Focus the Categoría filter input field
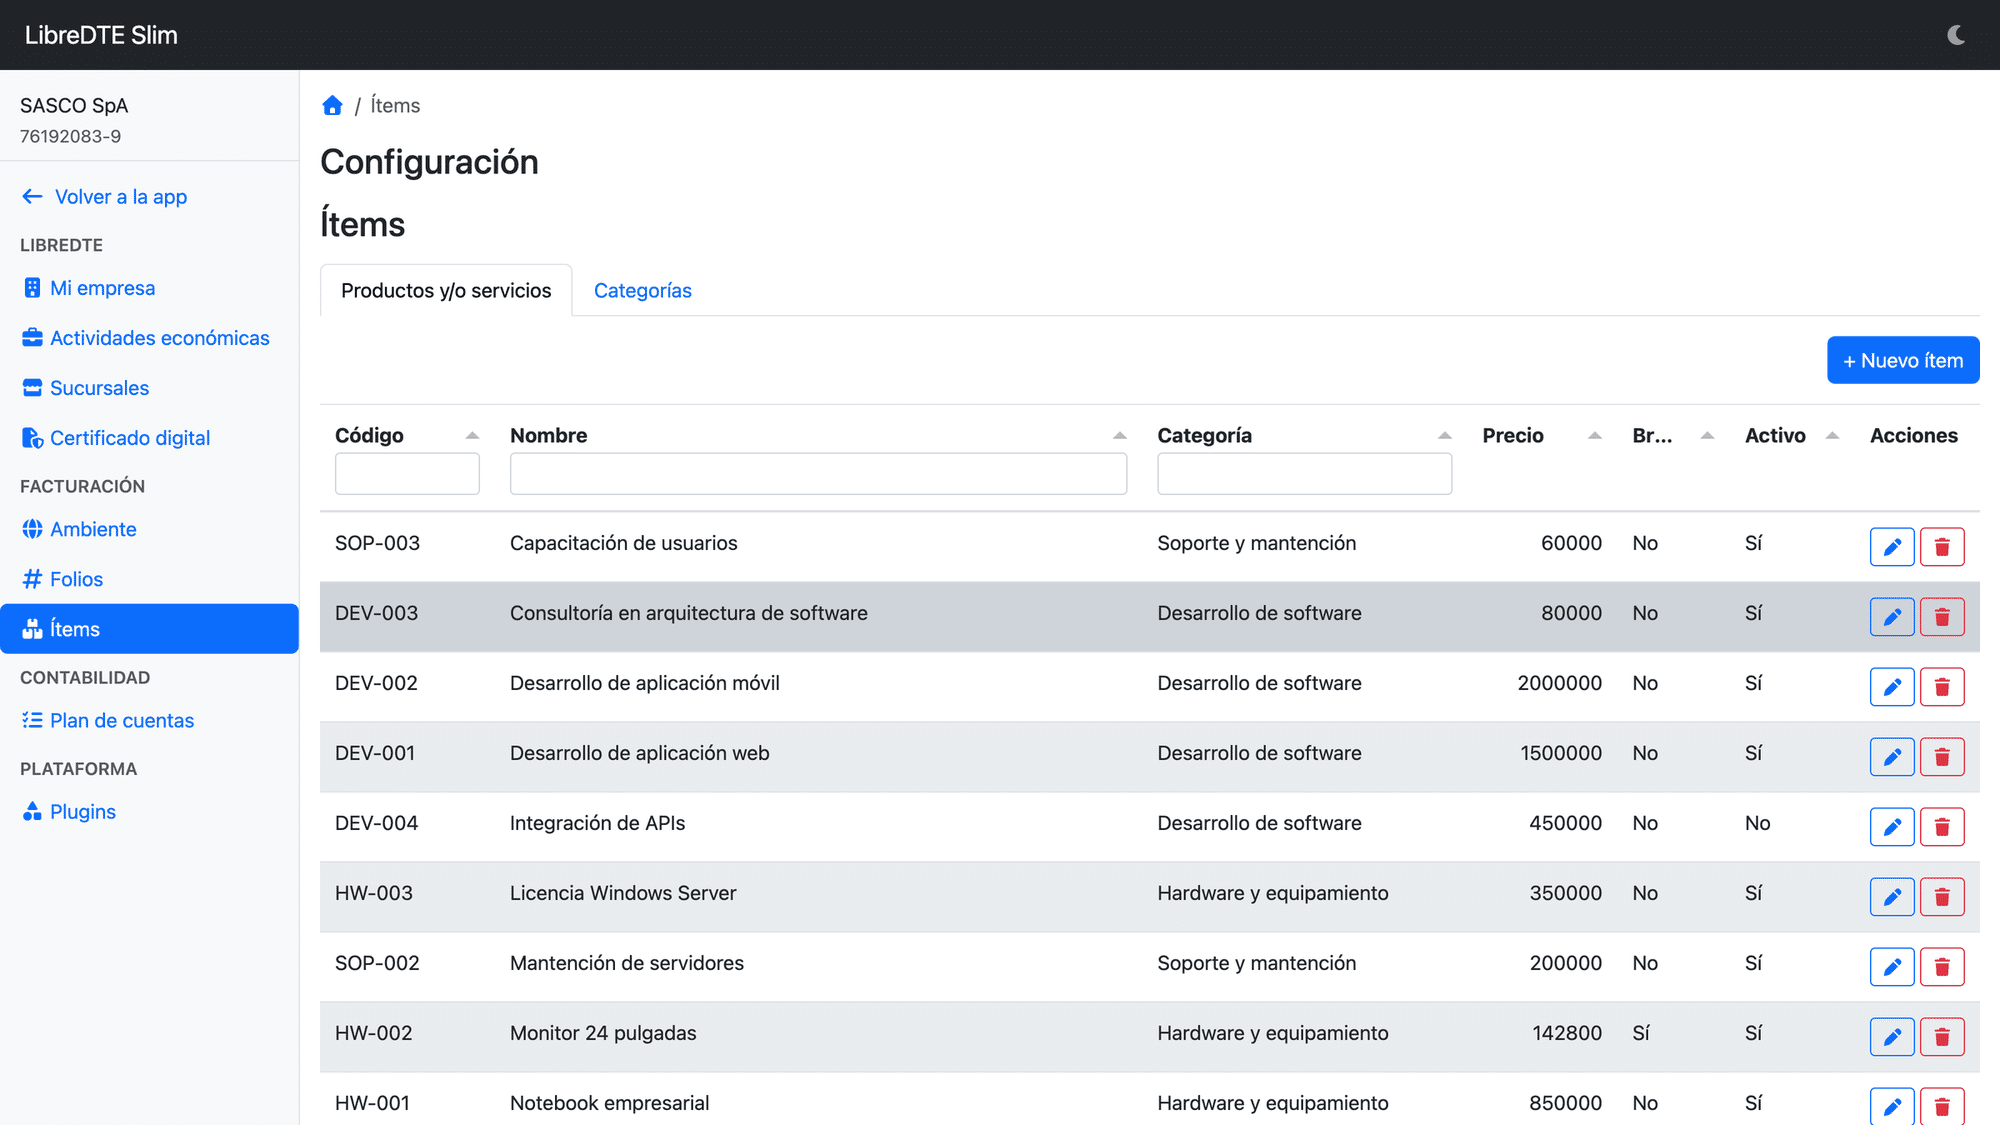The image size is (2000, 1125). point(1304,474)
